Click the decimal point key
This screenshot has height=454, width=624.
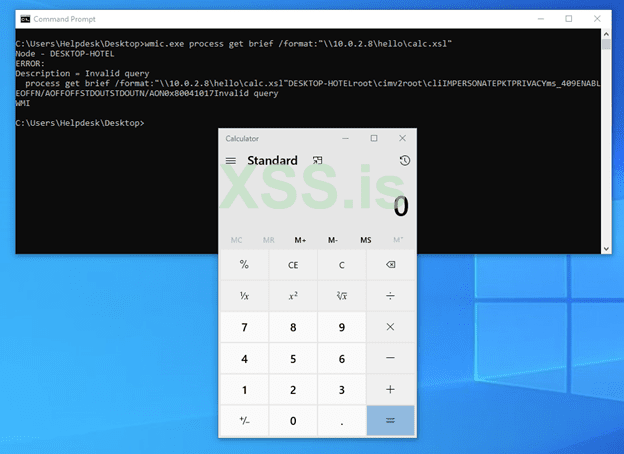point(341,421)
